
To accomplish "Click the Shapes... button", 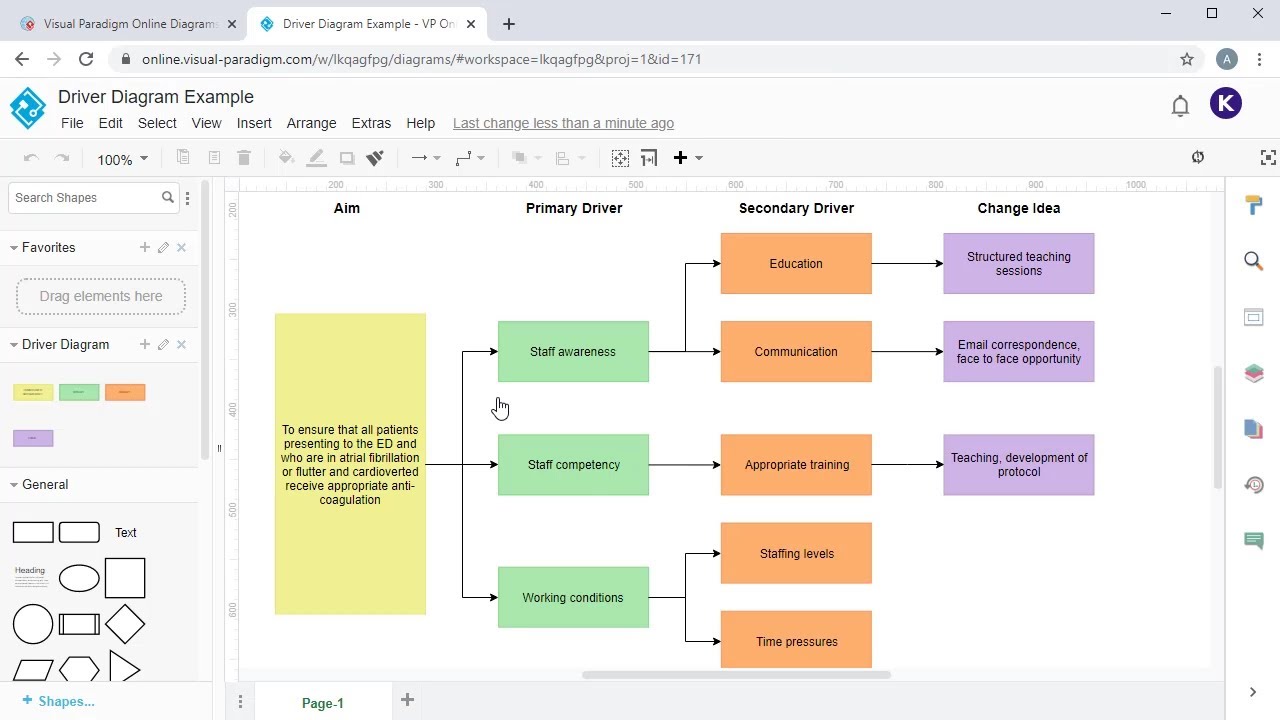I will pos(58,701).
